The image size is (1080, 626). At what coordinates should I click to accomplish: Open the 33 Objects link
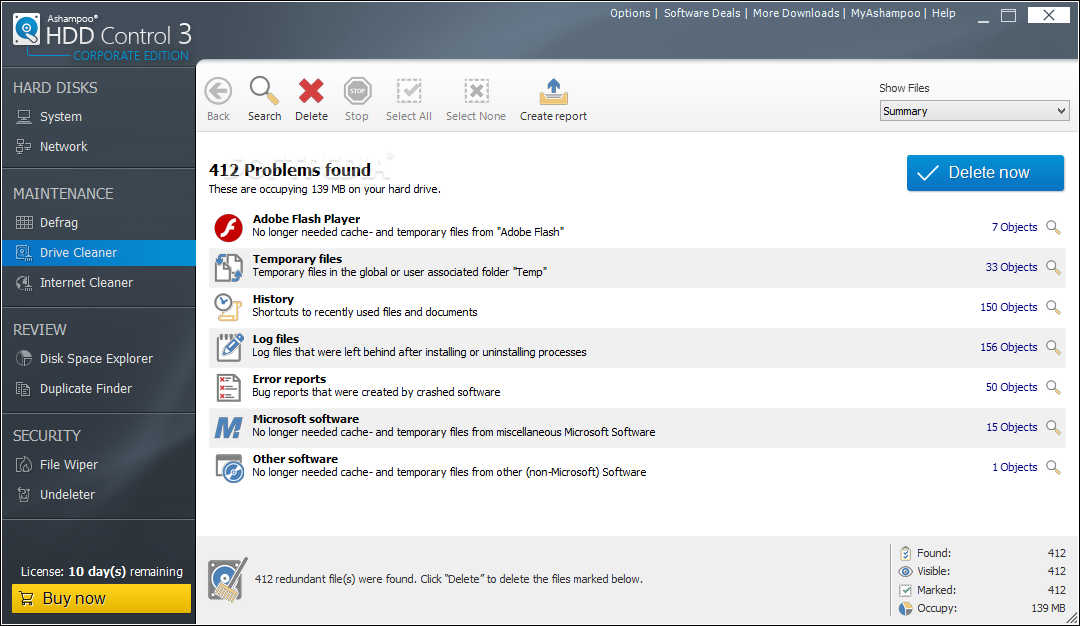pos(1011,267)
